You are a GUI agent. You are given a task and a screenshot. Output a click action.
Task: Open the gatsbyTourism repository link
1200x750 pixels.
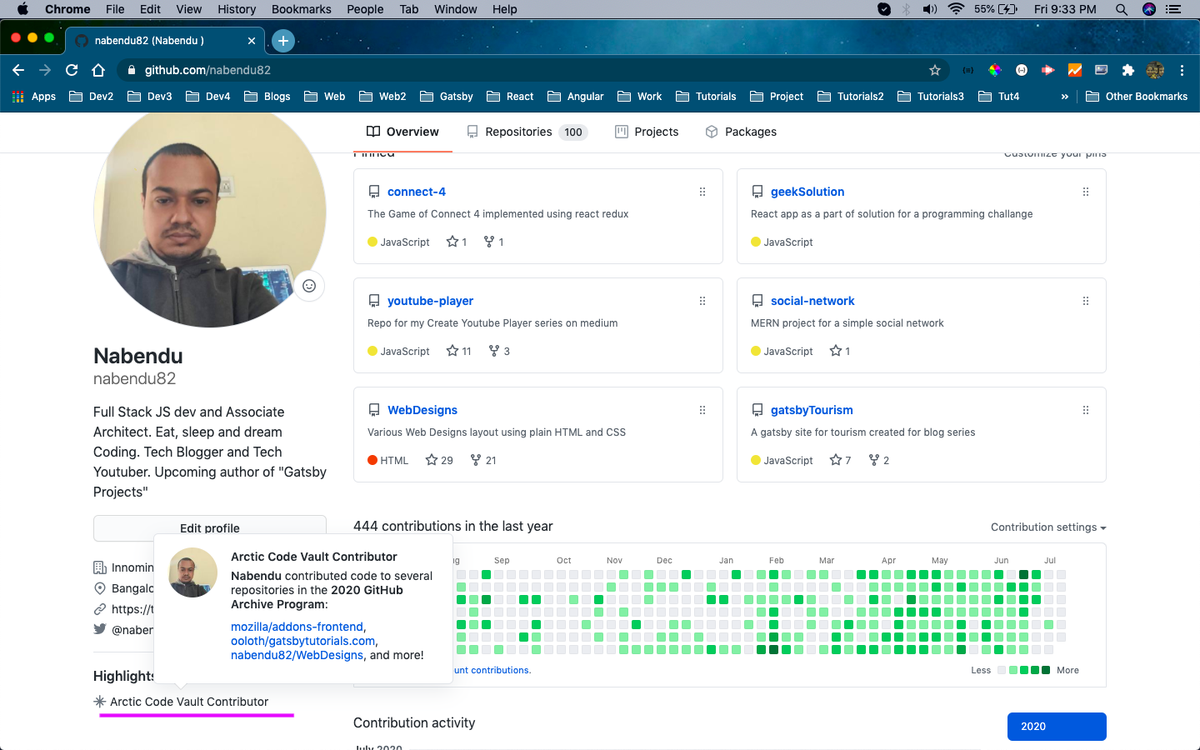point(811,410)
